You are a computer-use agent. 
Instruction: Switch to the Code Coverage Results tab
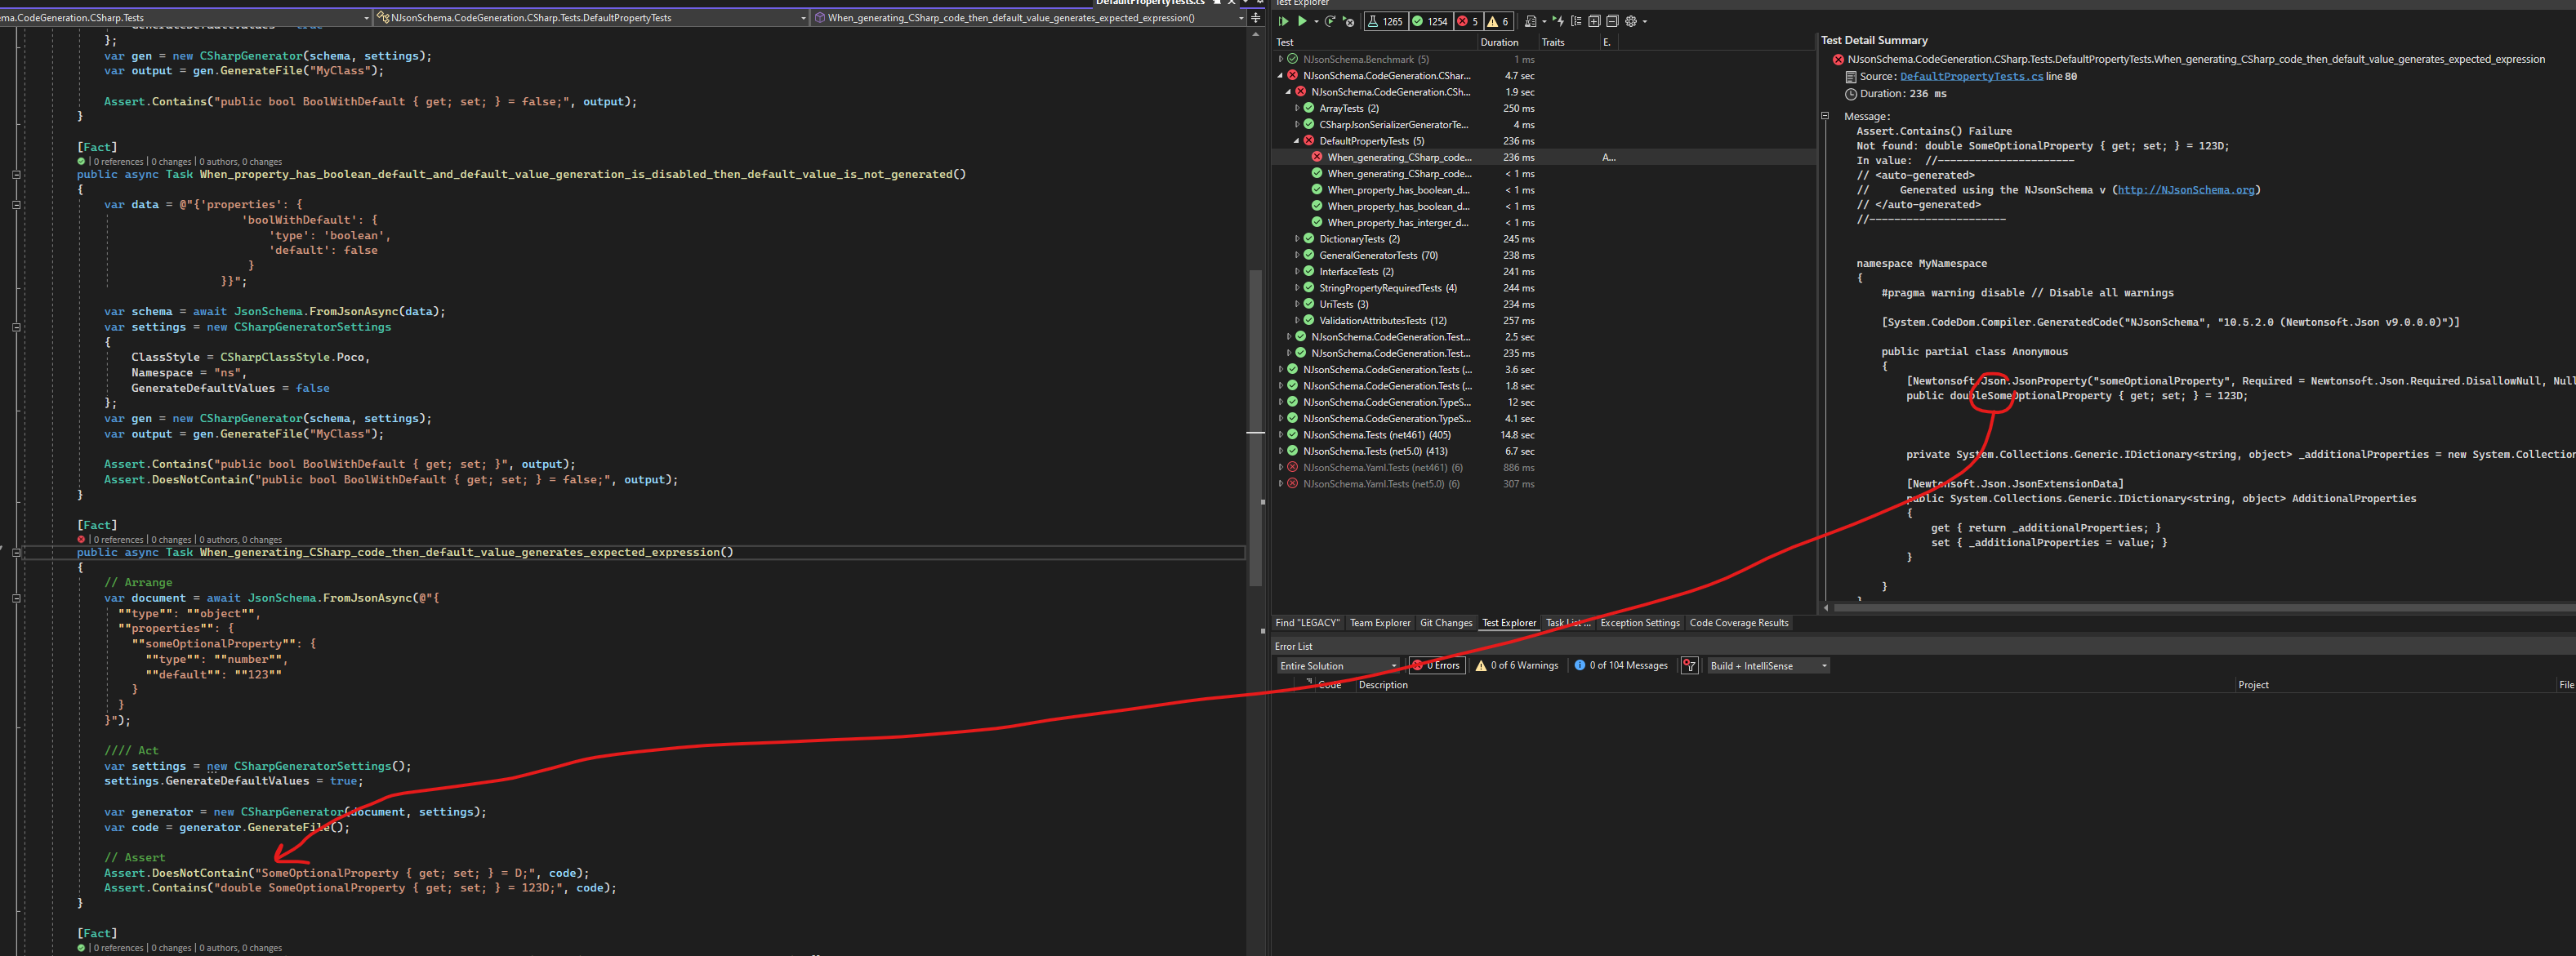[1738, 623]
